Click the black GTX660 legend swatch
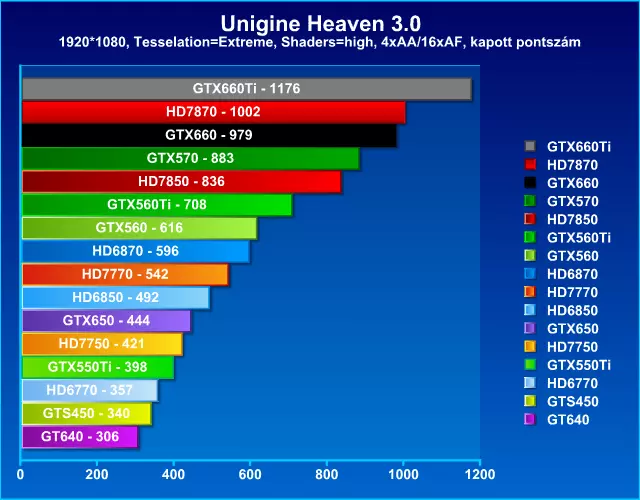Viewport: 640px width, 500px height. pyautogui.click(x=530, y=182)
